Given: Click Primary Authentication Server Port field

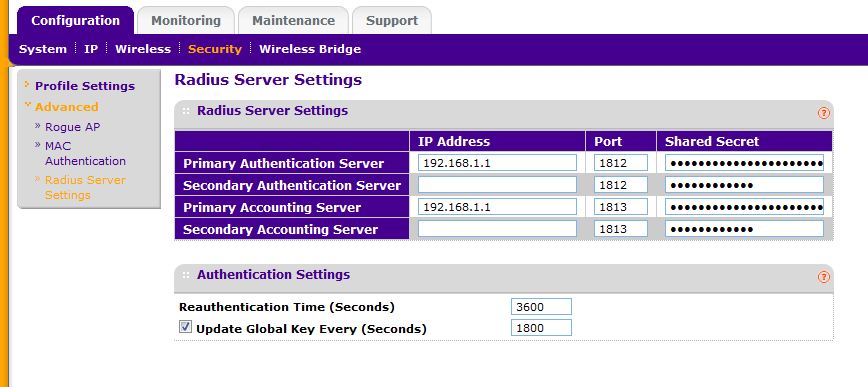Looking at the screenshot, I should coord(621,163).
